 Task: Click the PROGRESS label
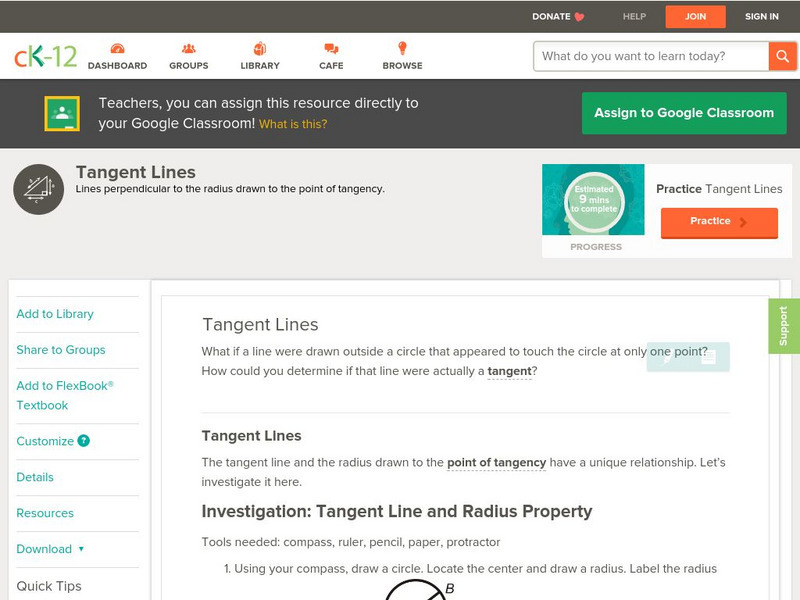coord(596,247)
